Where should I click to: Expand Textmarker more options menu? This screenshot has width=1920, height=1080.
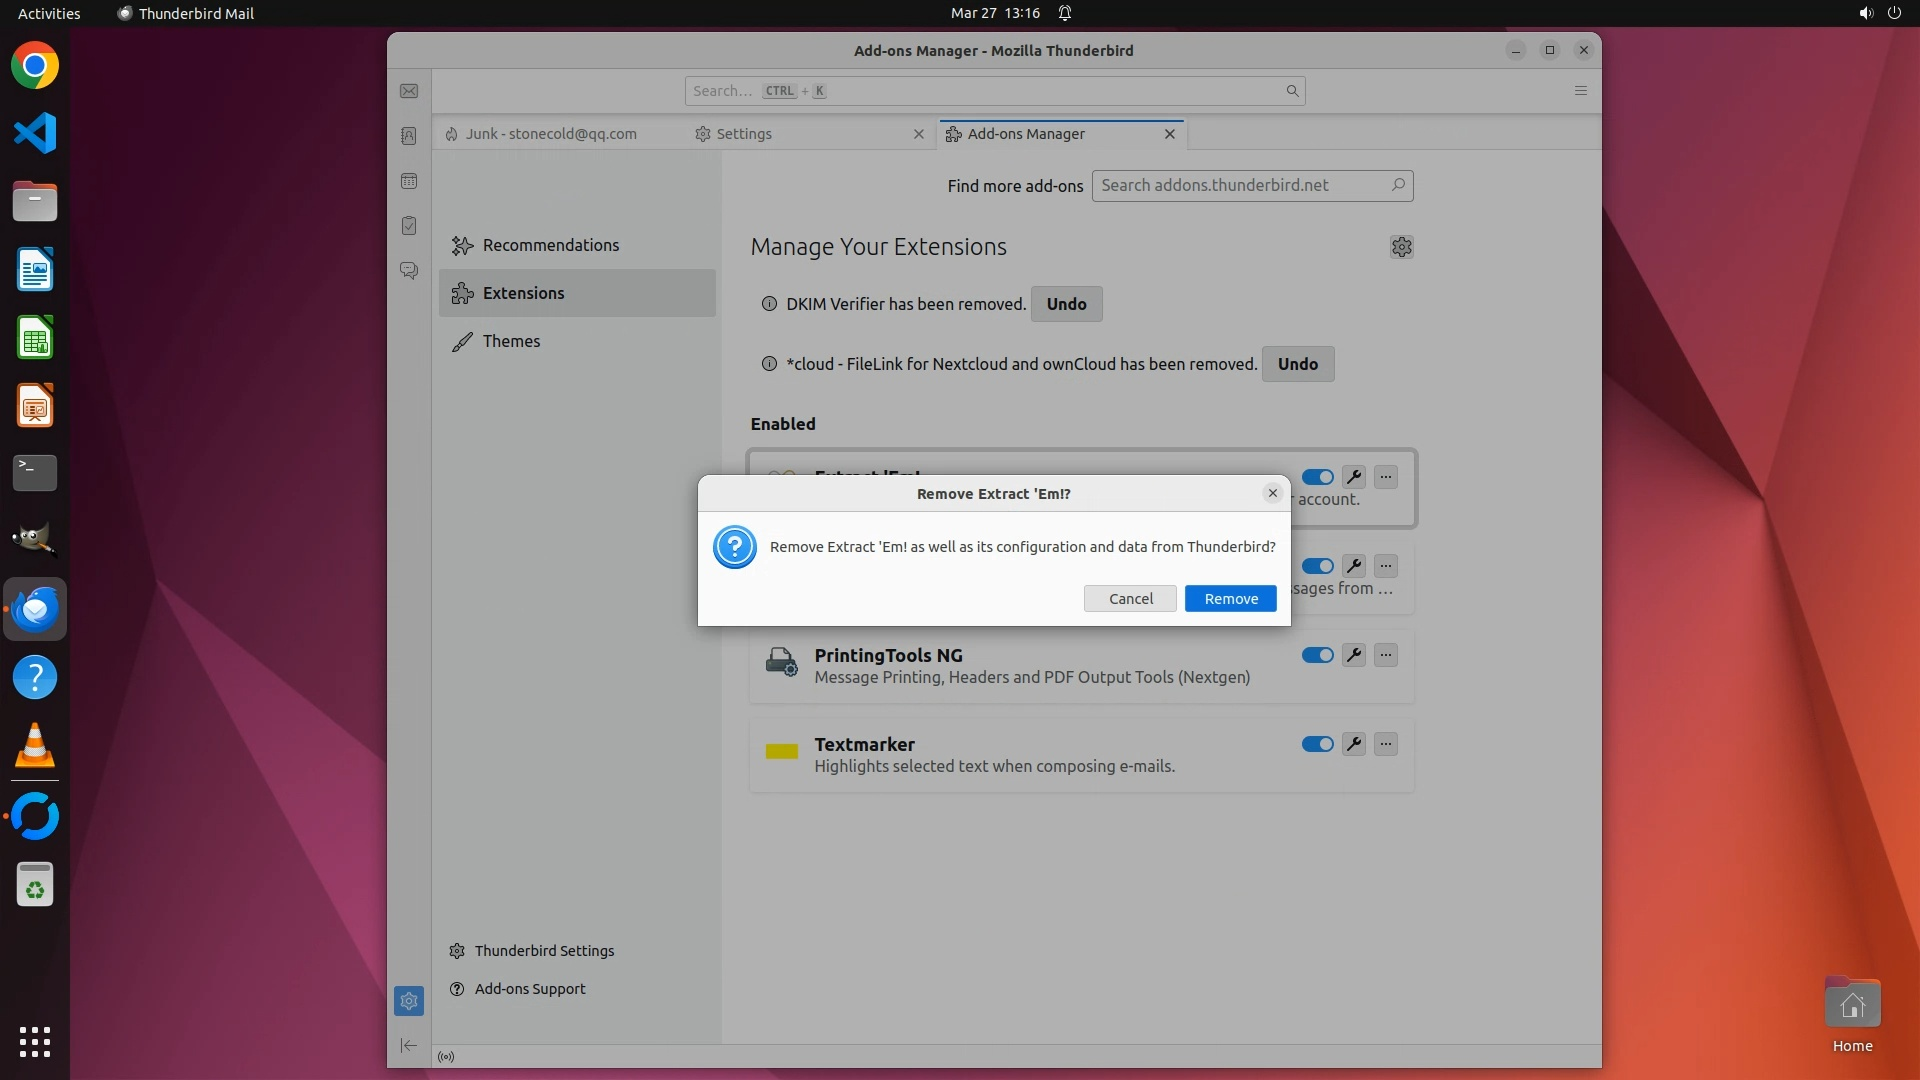(x=1385, y=744)
